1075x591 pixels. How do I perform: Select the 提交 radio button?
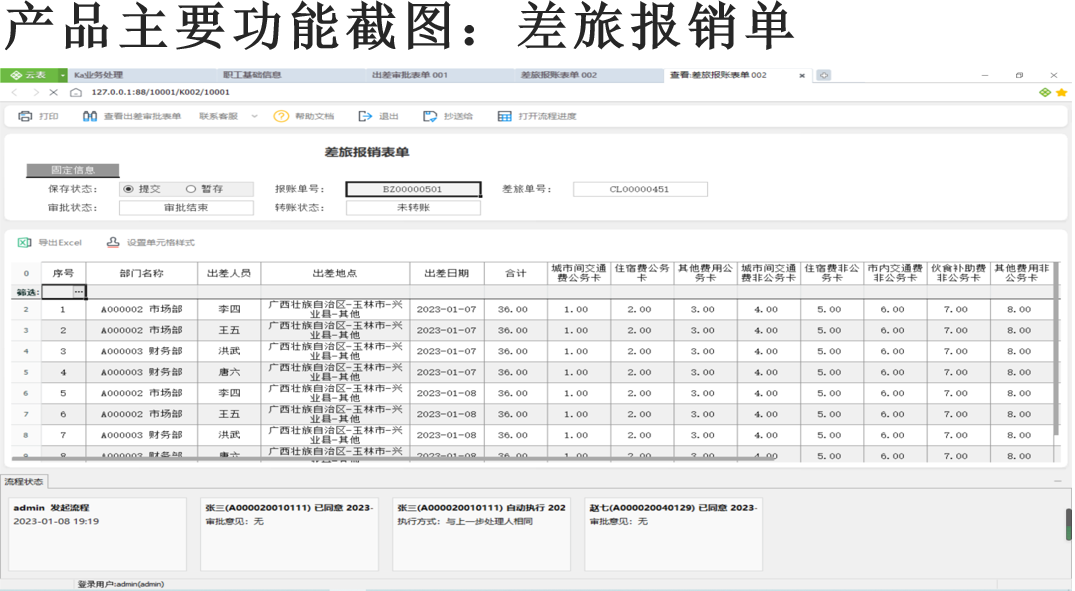[x=128, y=189]
